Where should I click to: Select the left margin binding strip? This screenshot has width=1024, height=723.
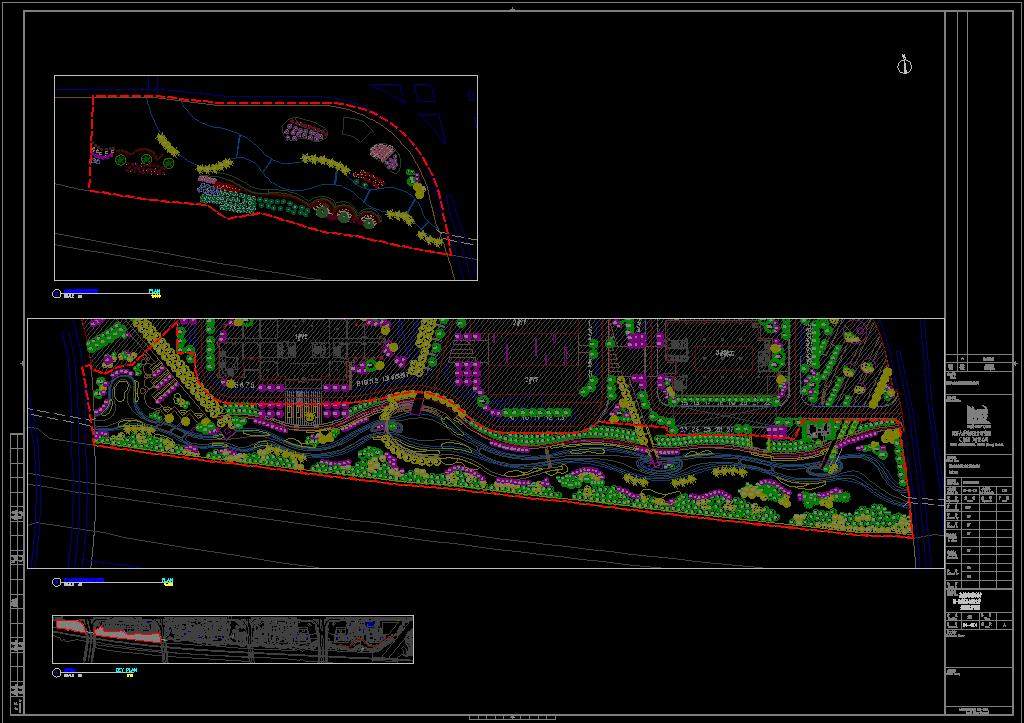pyautogui.click(x=16, y=570)
